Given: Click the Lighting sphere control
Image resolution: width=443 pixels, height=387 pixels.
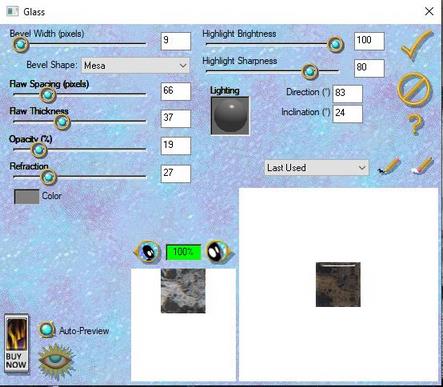Looking at the screenshot, I should pyautogui.click(x=230, y=116).
